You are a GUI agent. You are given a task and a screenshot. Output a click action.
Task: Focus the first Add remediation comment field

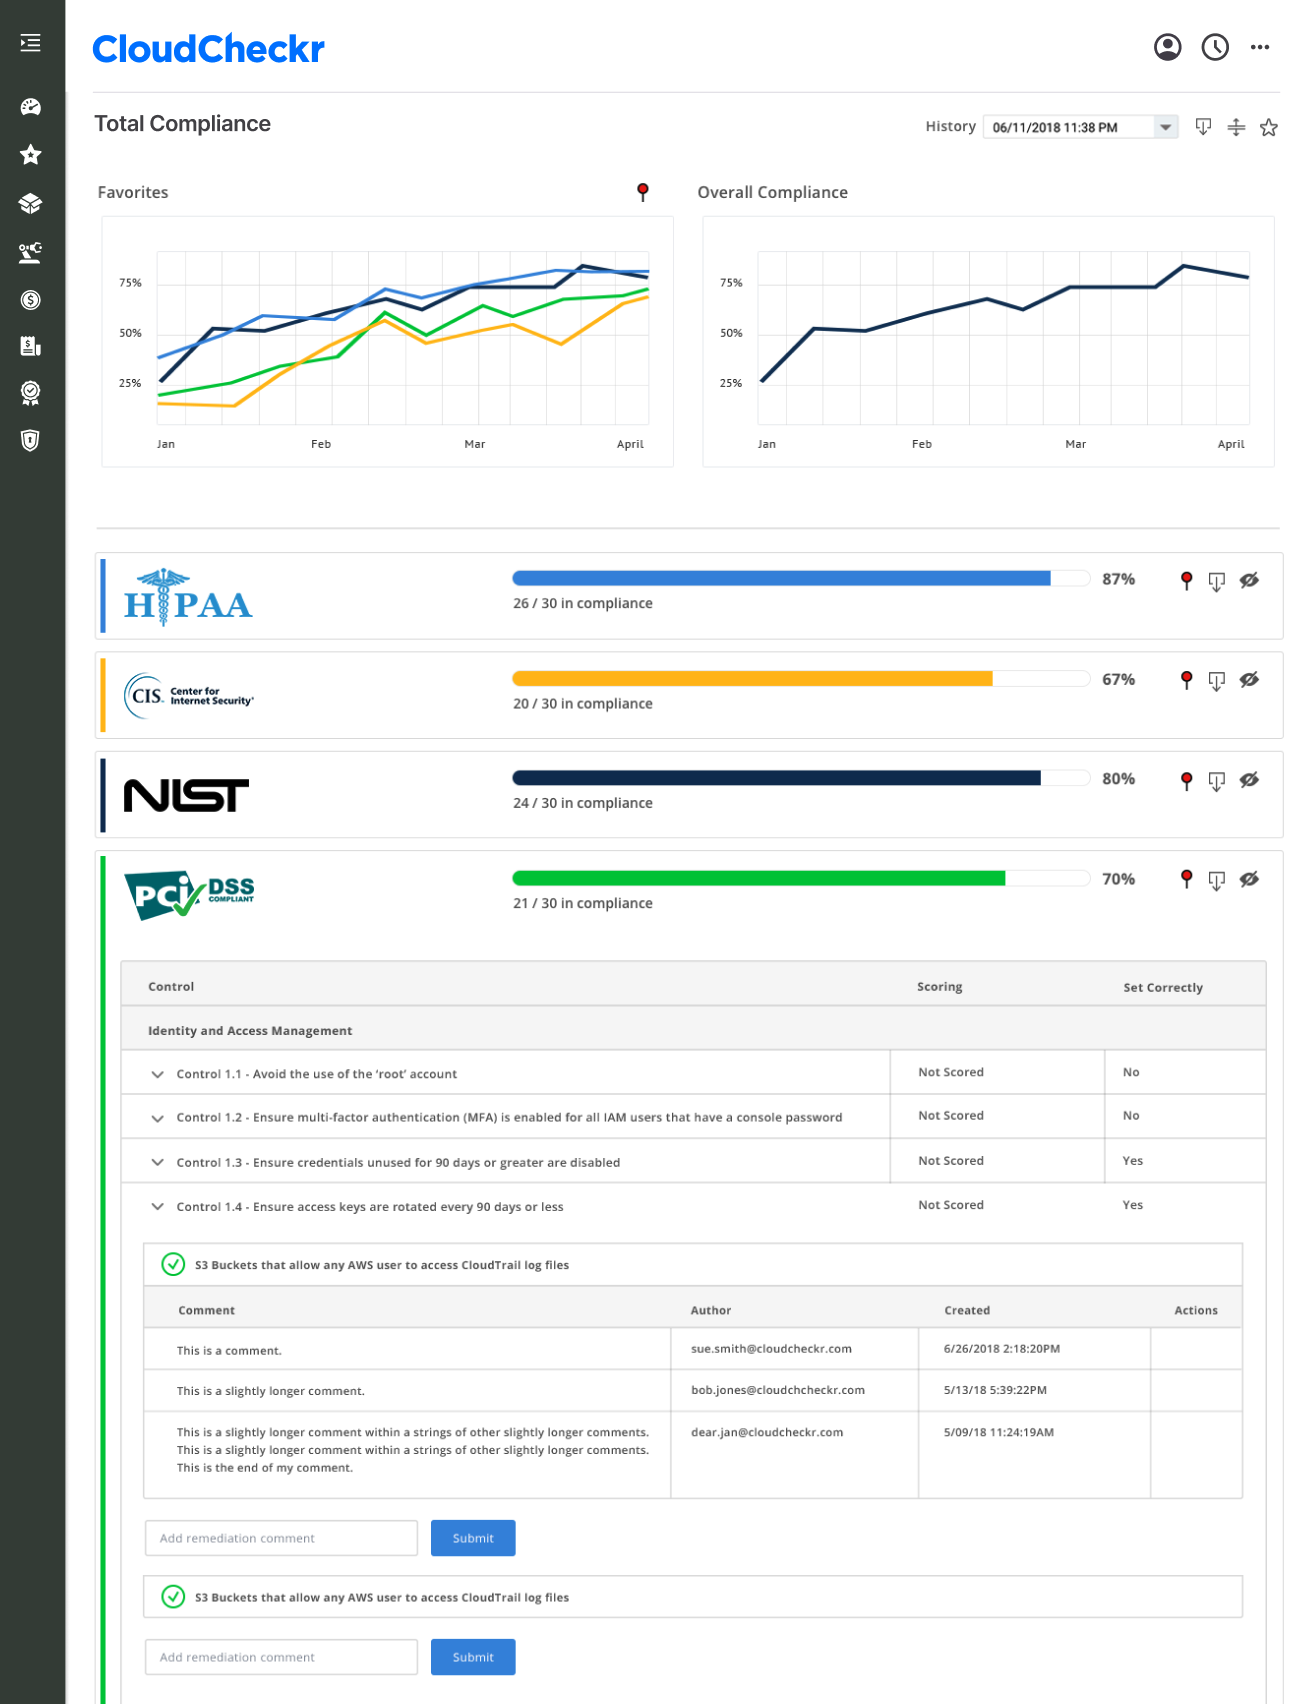pyautogui.click(x=281, y=1538)
